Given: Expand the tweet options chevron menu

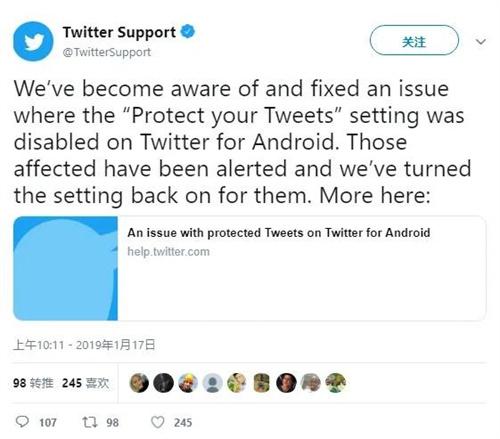Looking at the screenshot, I should [x=481, y=42].
